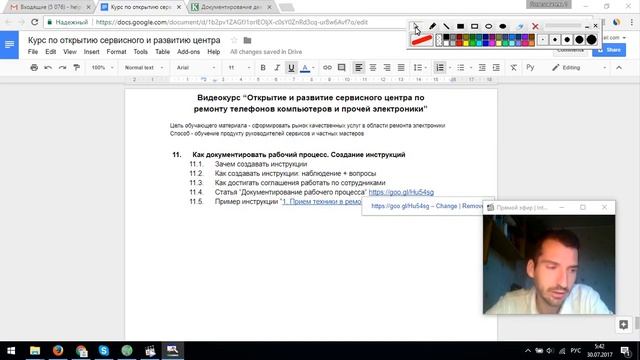640x360 pixels.
Task: Toggle Bold formatting
Action: (x=263, y=67)
